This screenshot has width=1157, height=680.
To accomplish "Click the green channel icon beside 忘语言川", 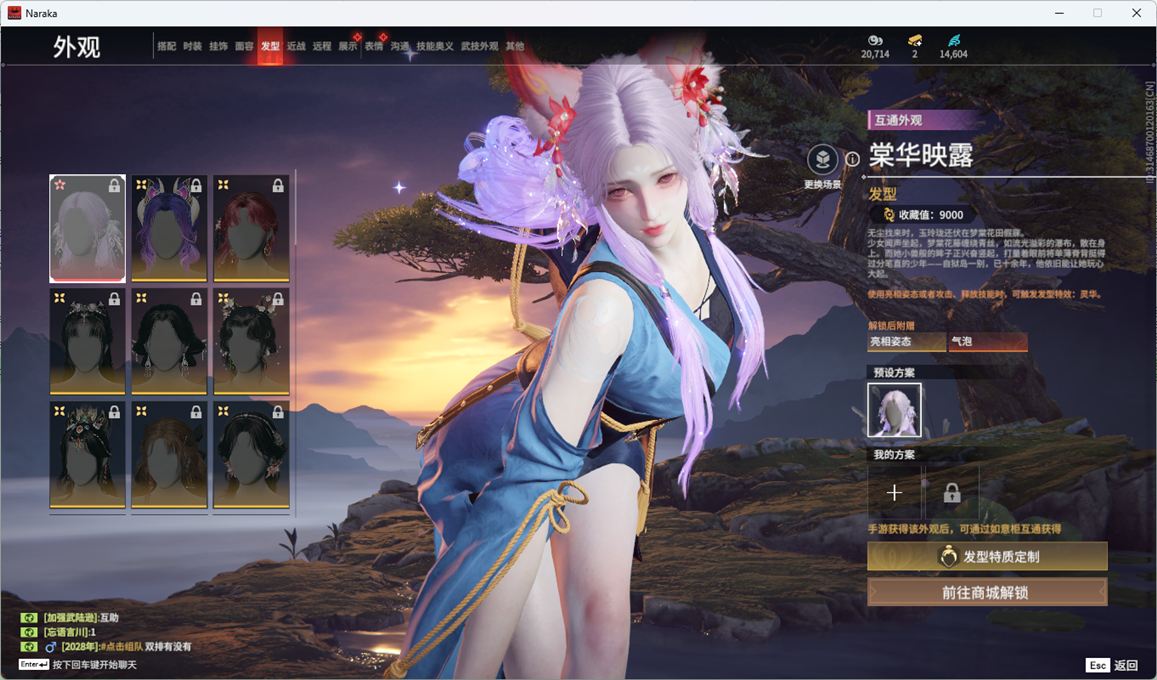I will coord(29,632).
